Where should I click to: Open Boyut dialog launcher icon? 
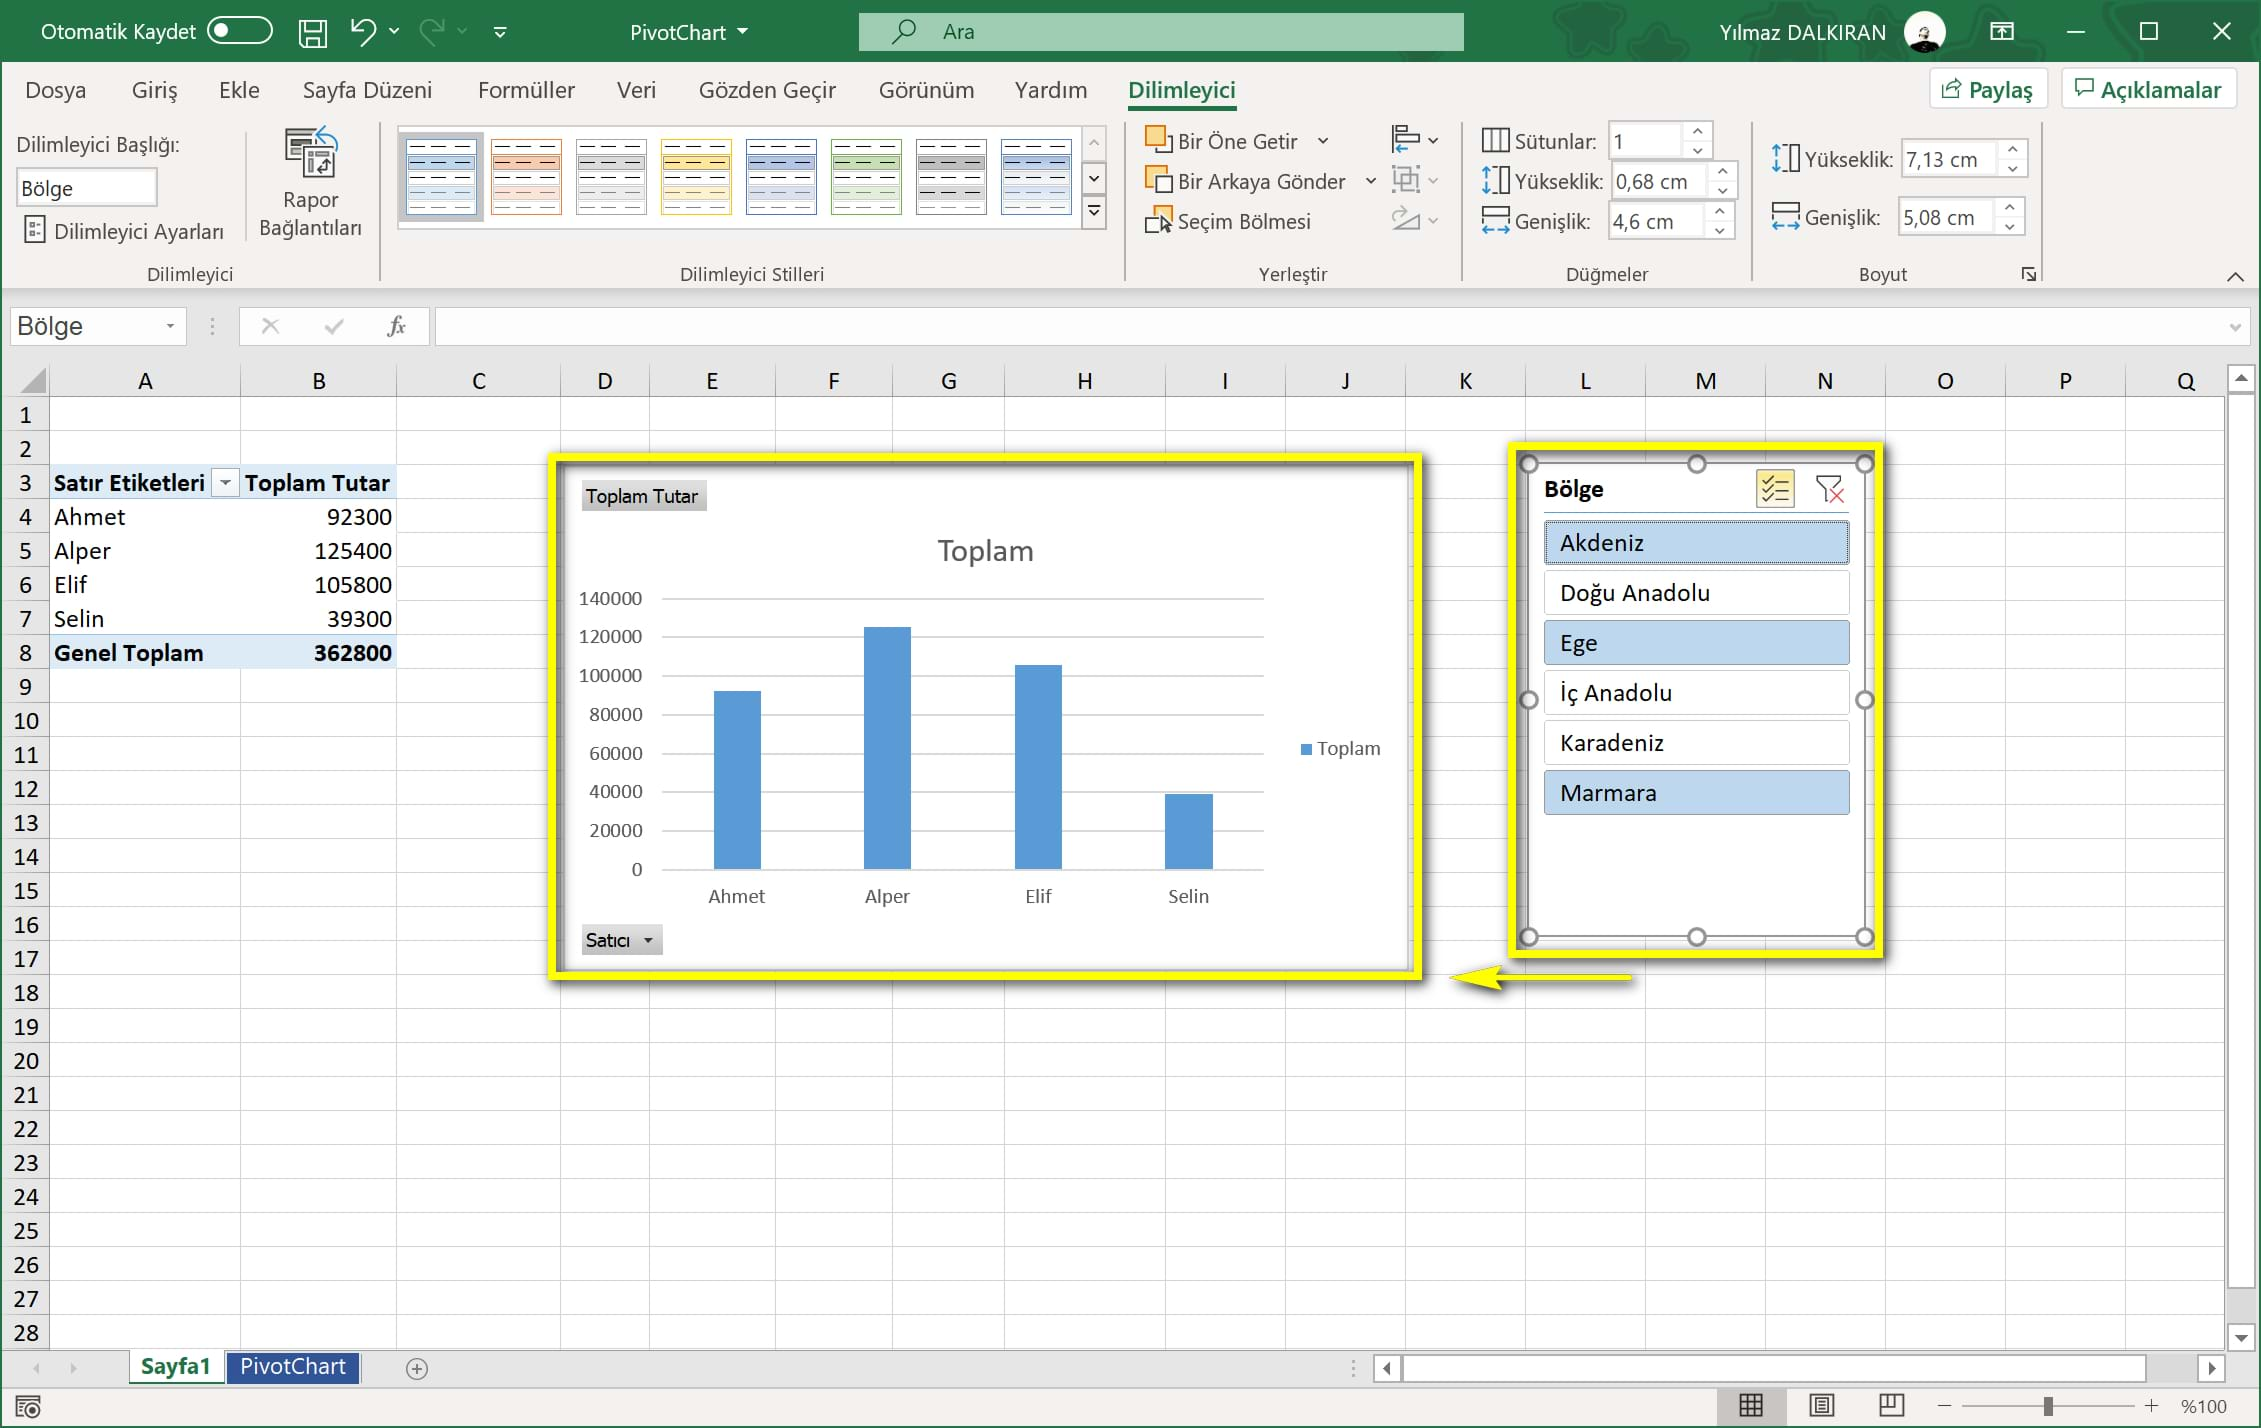pos(2028,274)
